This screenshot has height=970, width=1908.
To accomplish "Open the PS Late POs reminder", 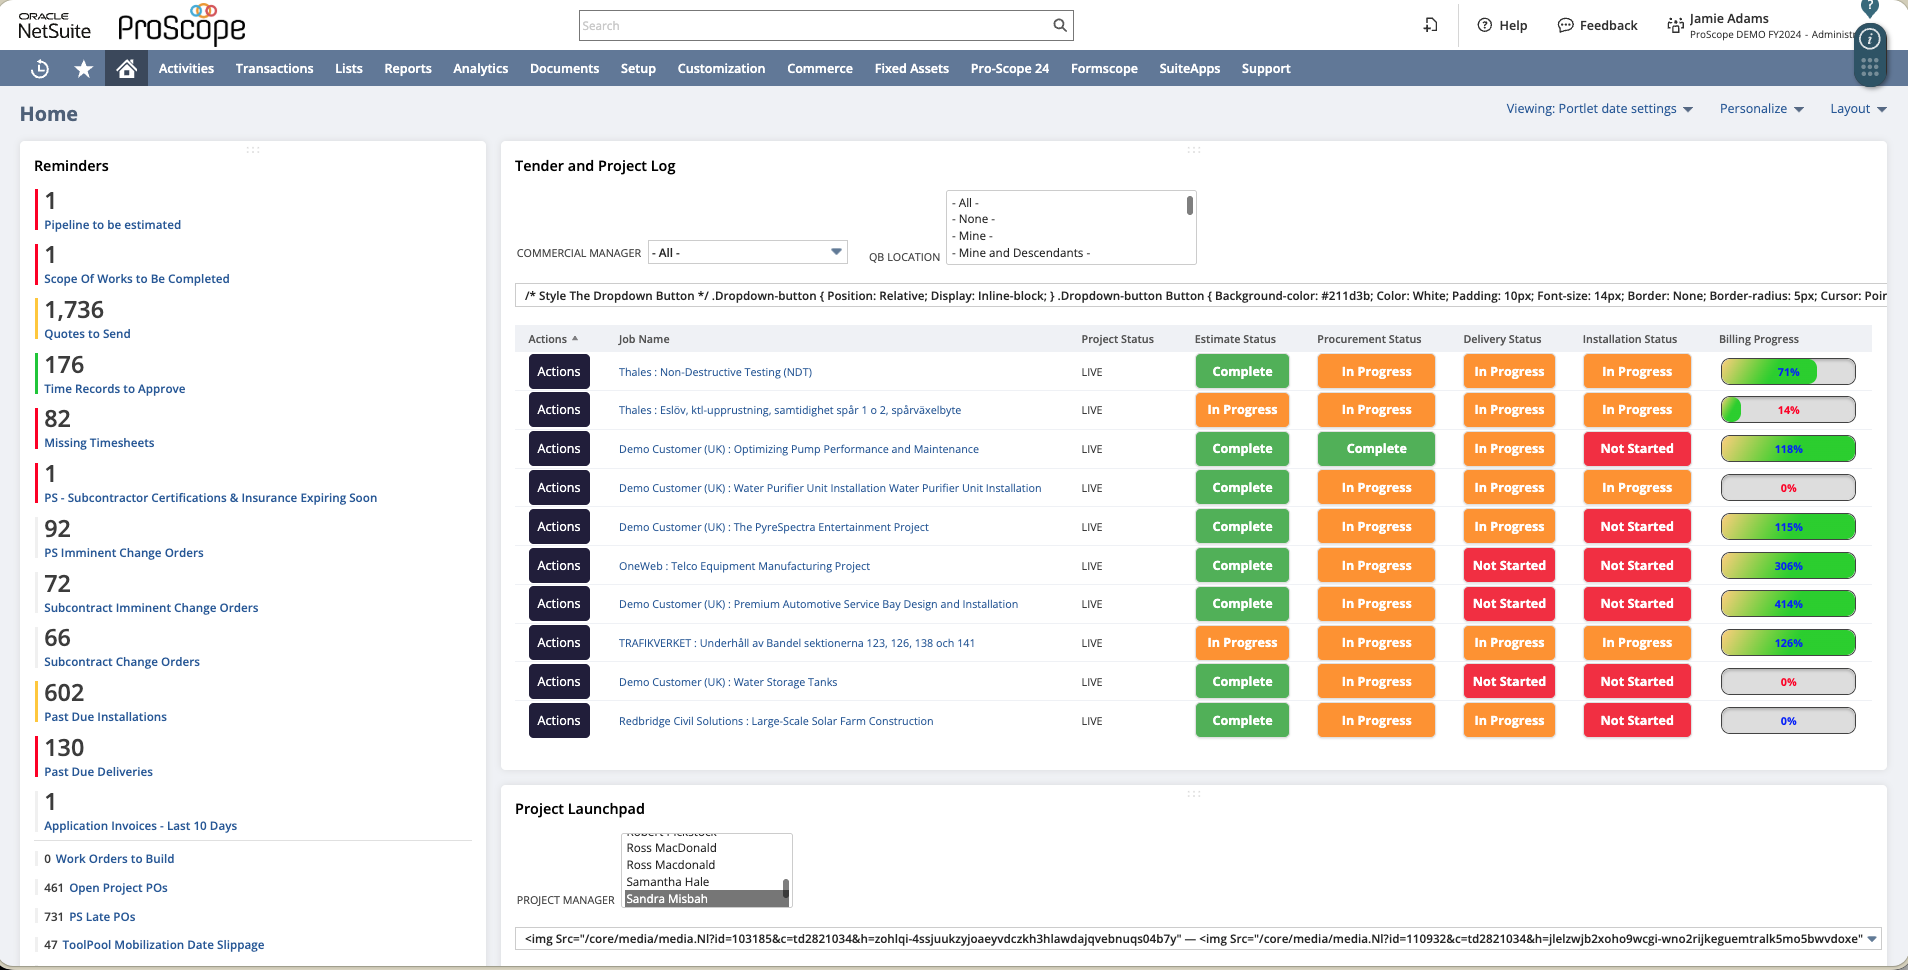I will [x=102, y=917].
